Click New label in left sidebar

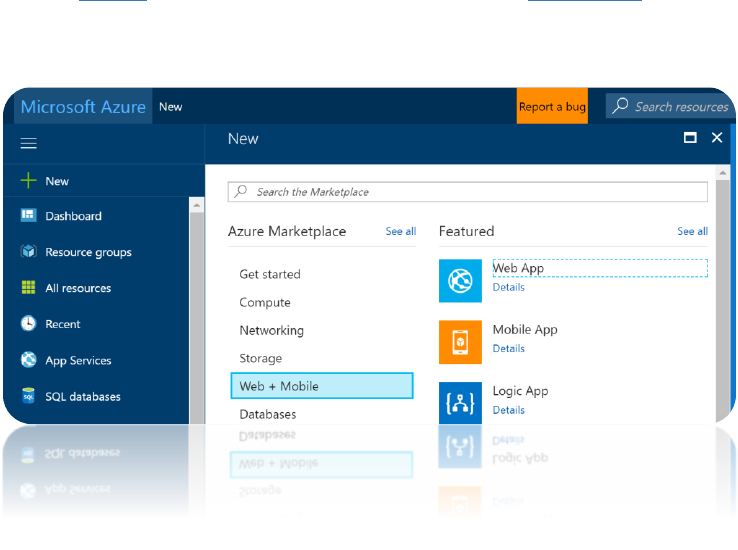tap(57, 181)
